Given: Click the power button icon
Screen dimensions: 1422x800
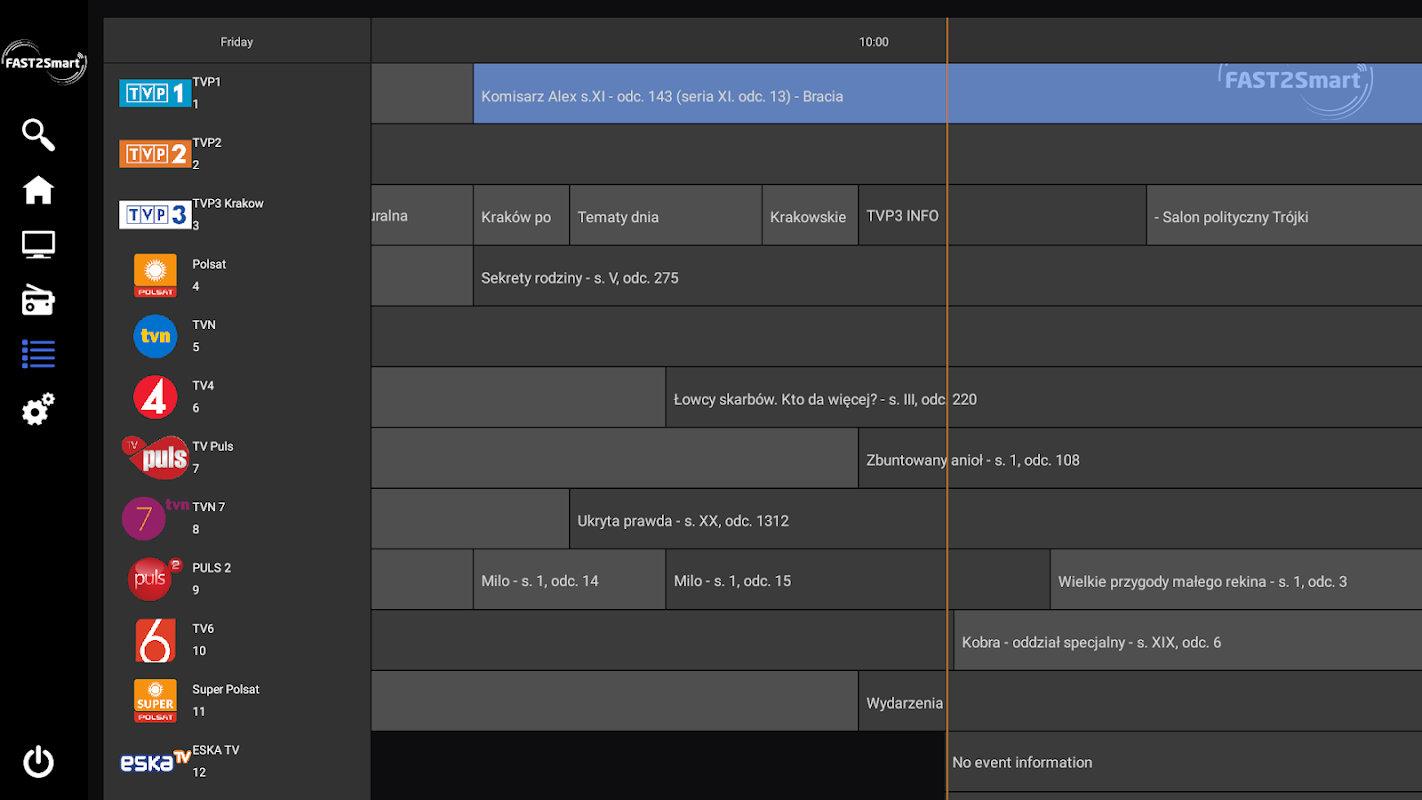Looking at the screenshot, I should [x=38, y=762].
